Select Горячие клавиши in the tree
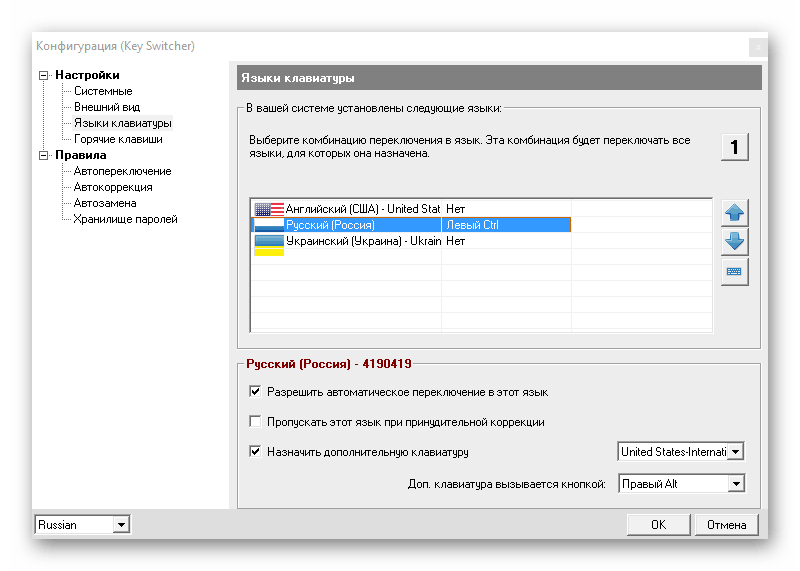Image resolution: width=800 pixels, height=571 pixels. (x=118, y=139)
